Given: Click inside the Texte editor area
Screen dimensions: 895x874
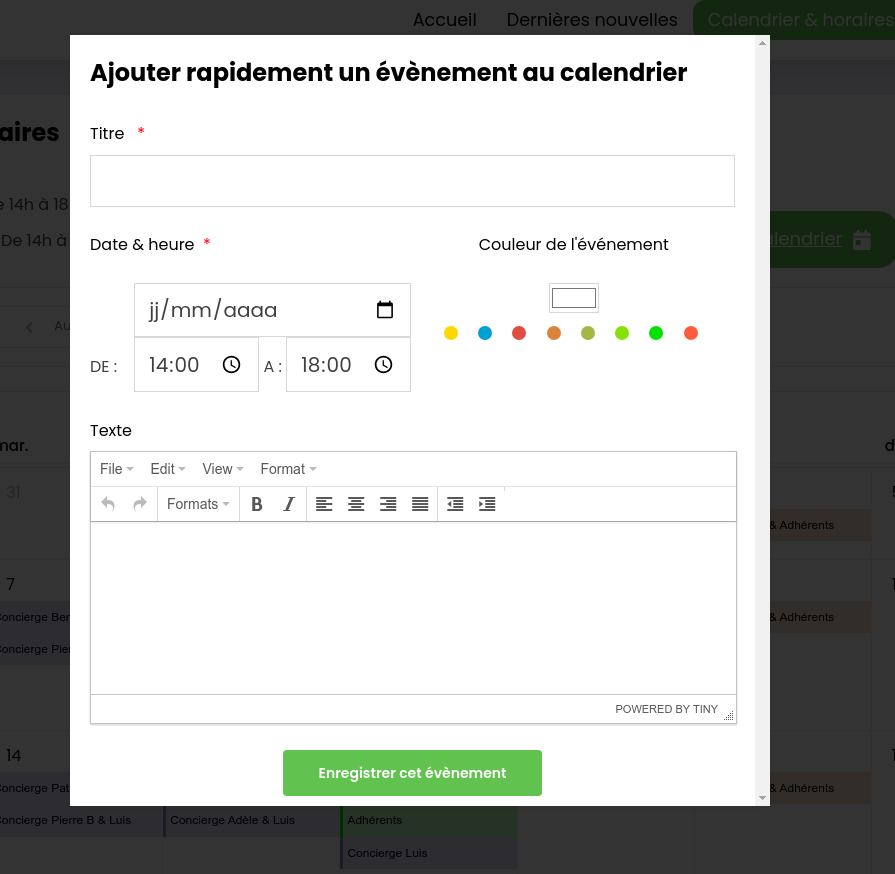Looking at the screenshot, I should [x=413, y=608].
